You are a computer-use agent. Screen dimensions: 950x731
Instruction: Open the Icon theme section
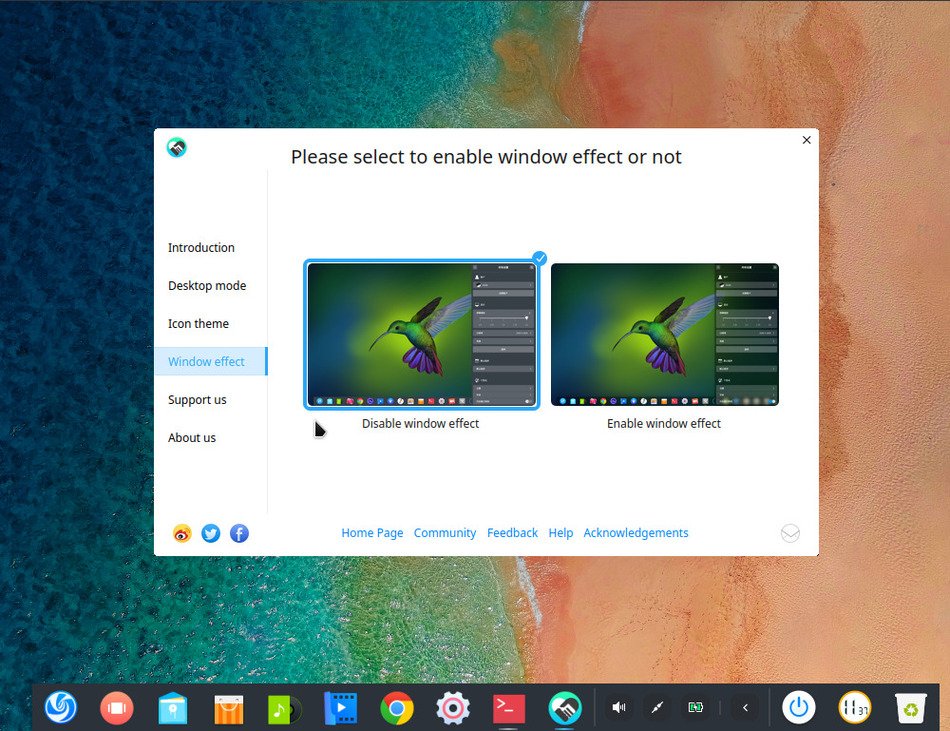pyautogui.click(x=198, y=323)
